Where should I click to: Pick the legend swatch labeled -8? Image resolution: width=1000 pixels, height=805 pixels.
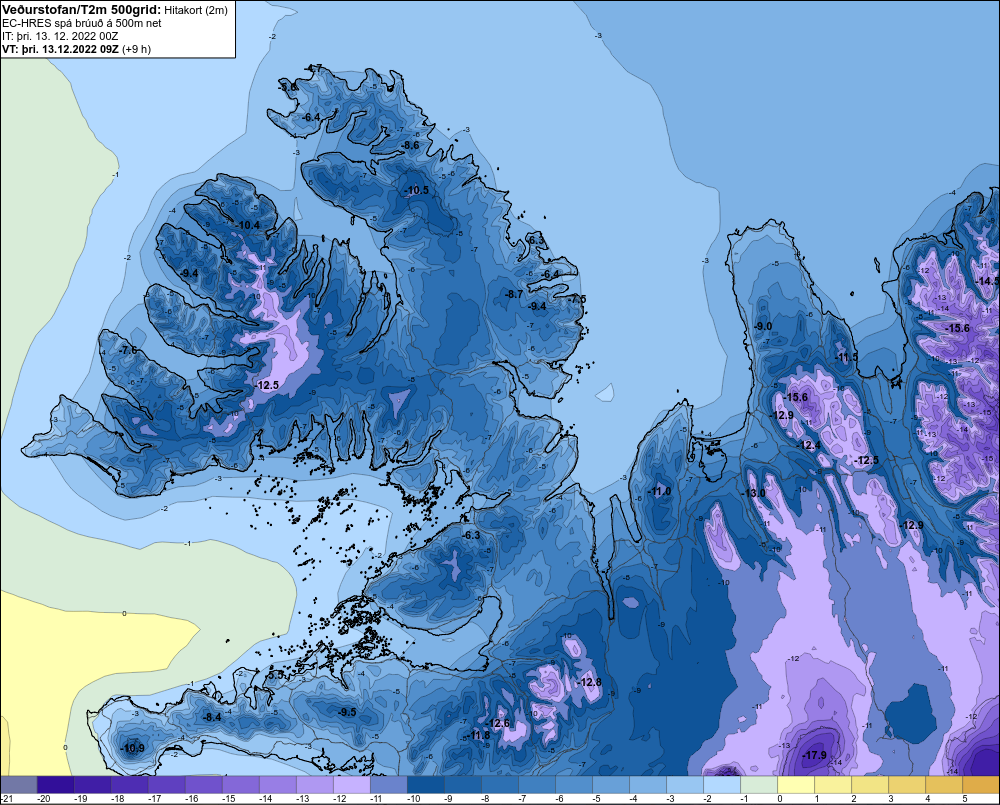click(500, 785)
